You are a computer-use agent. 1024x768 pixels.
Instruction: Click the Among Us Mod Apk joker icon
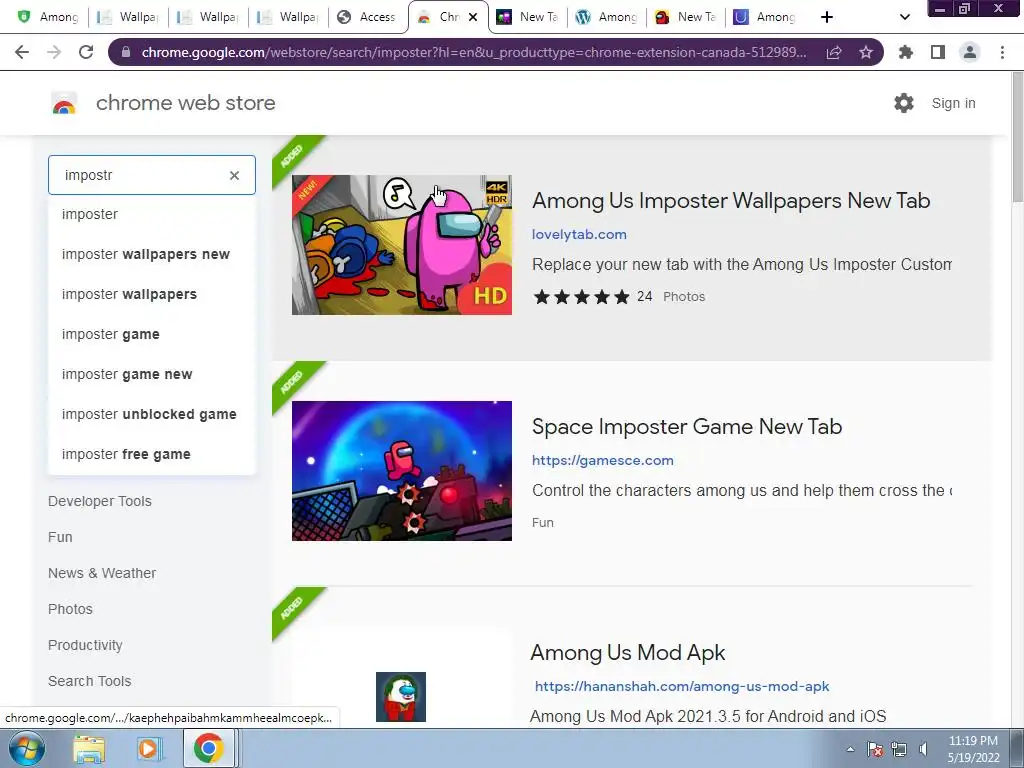click(x=401, y=697)
